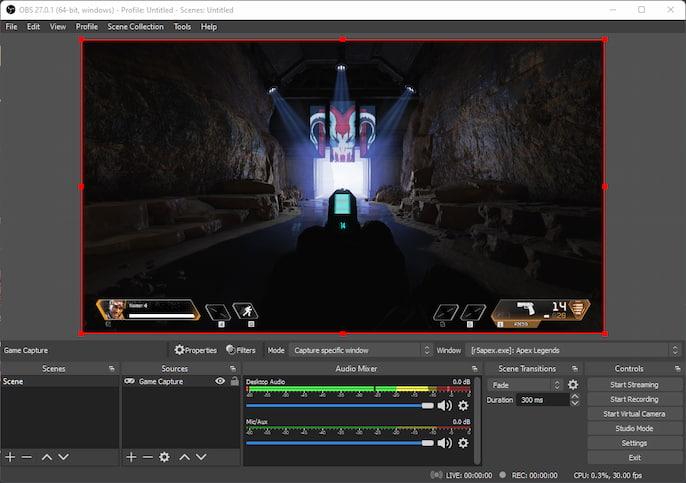Open the capture Mode dropdown
The height and width of the screenshot is (483, 686).
[x=361, y=350]
